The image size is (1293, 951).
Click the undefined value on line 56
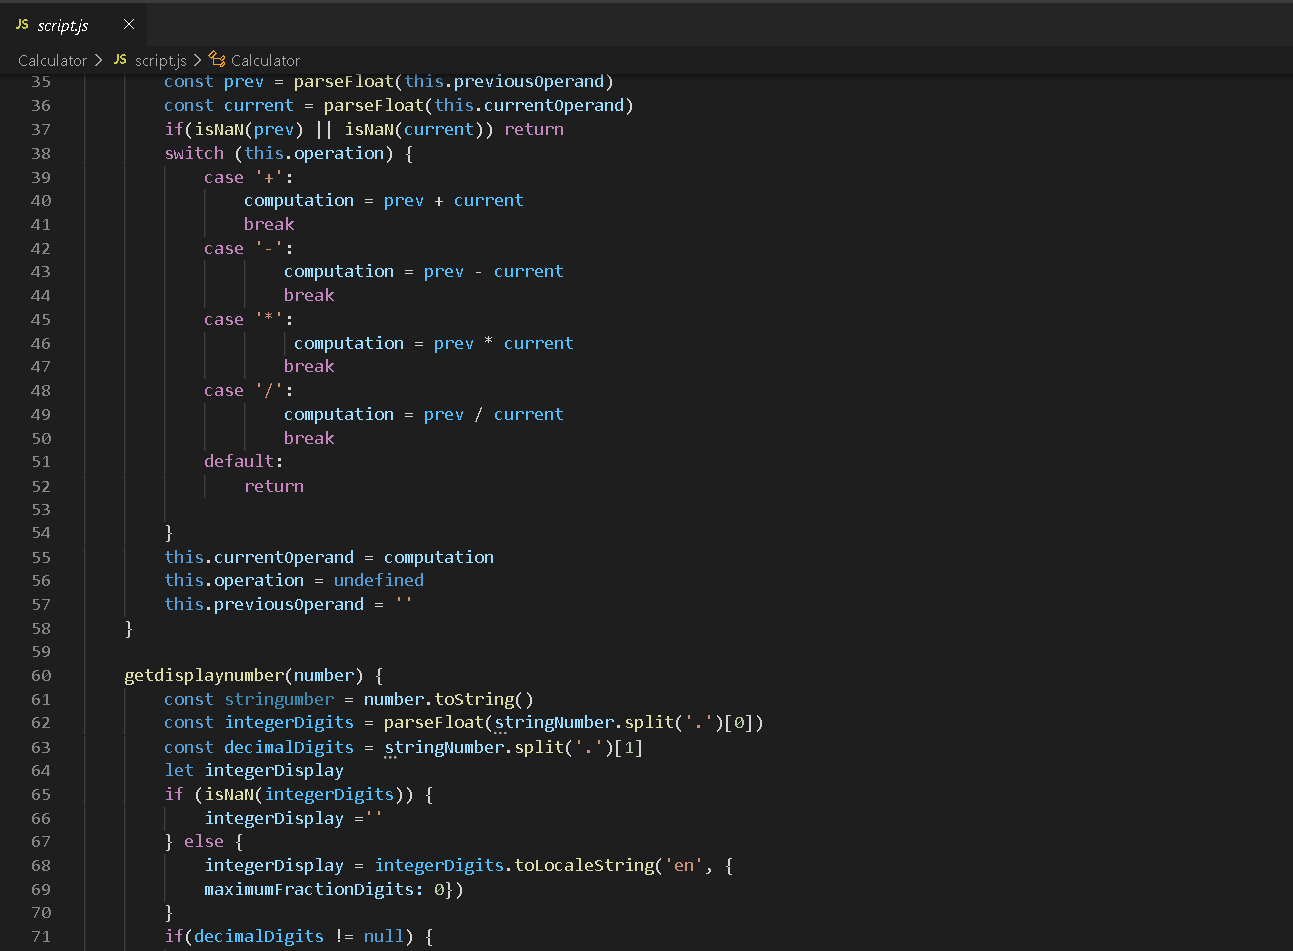pos(379,580)
